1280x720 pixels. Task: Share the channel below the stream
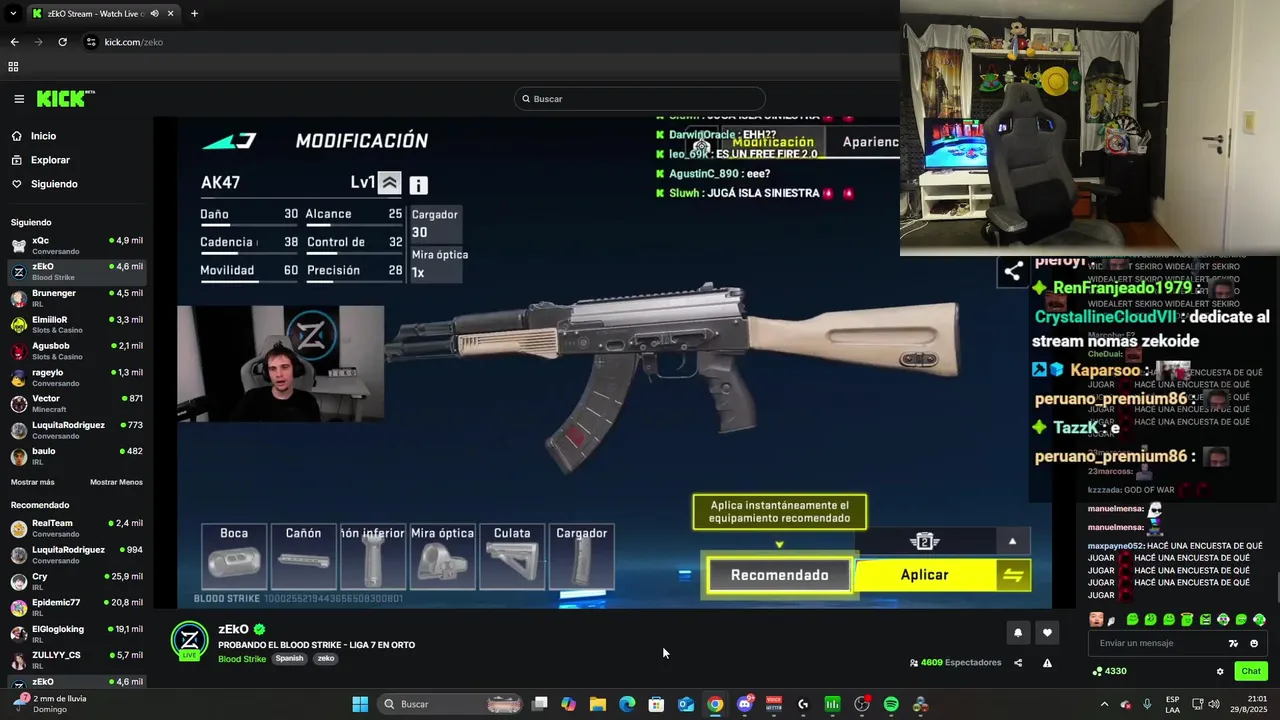pyautogui.click(x=1018, y=663)
